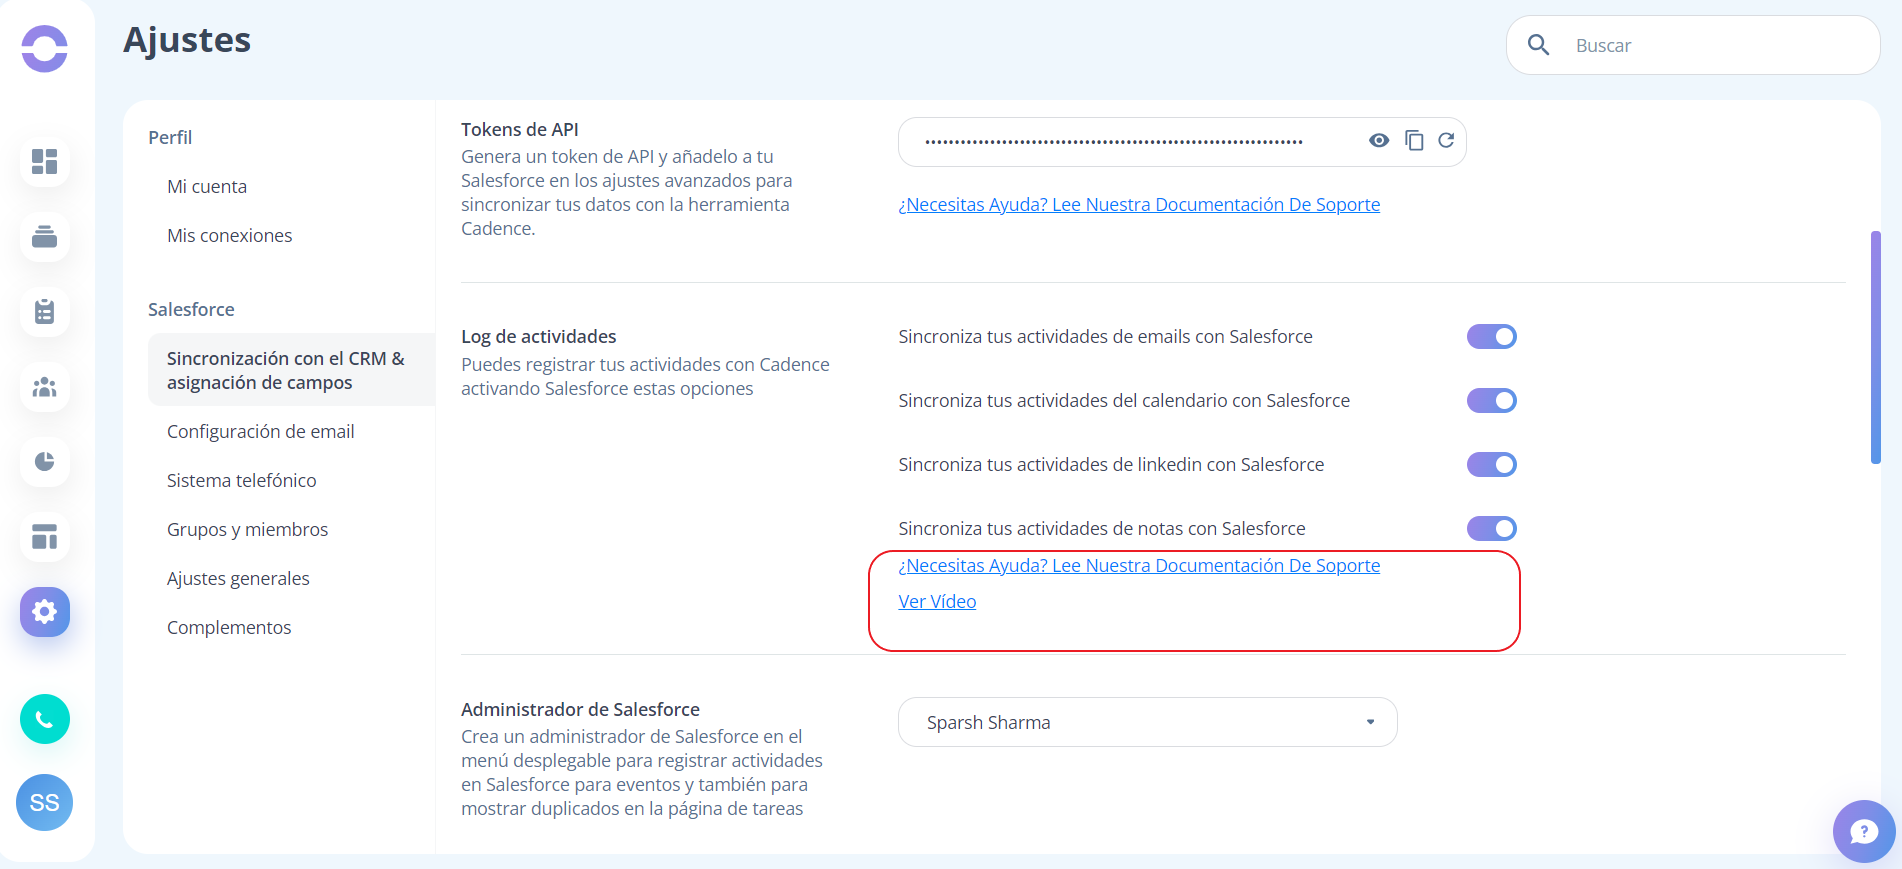Open Grupos y miembros settings
1902x869 pixels.
pos(248,530)
